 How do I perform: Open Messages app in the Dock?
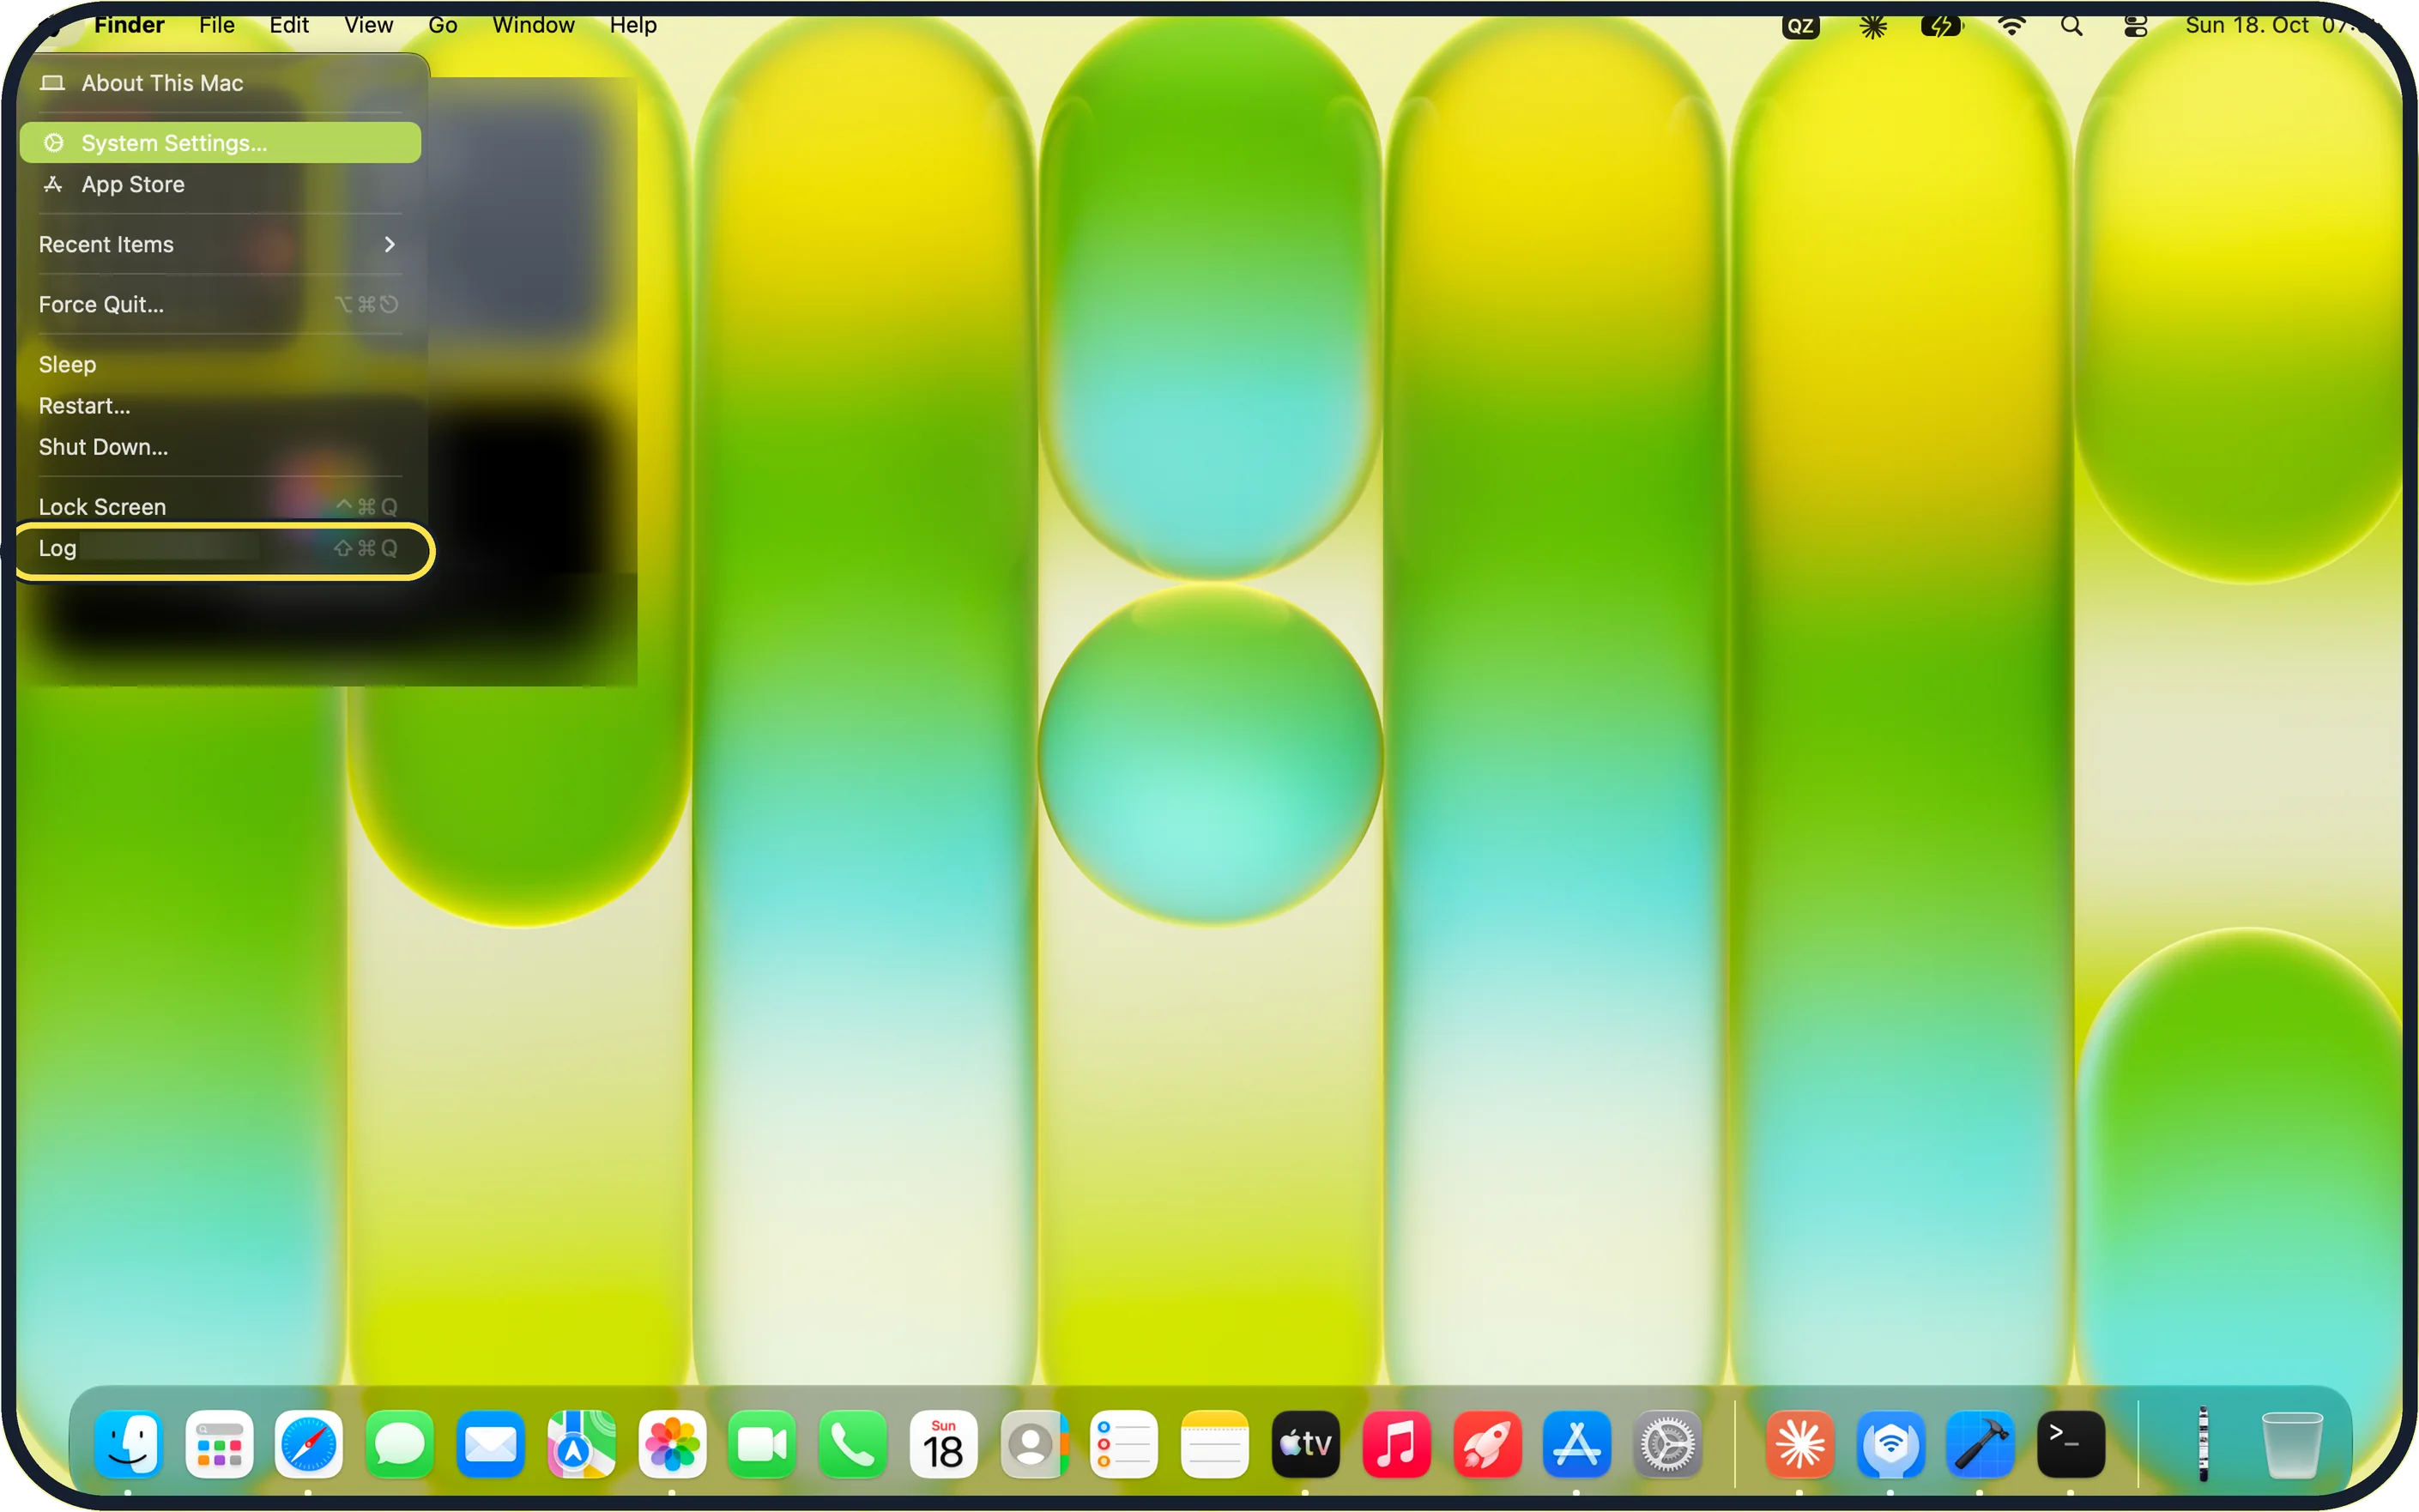click(x=400, y=1444)
